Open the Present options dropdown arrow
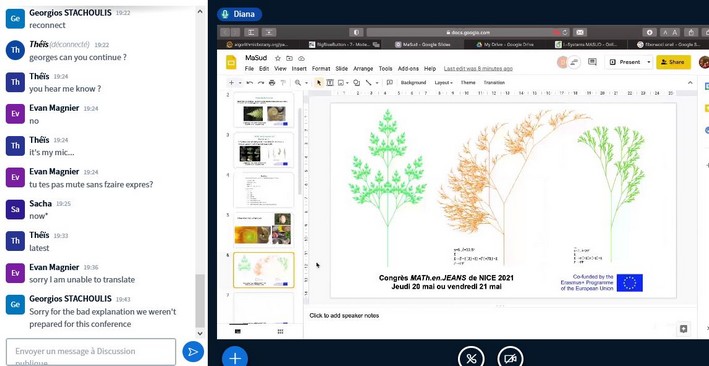709x366 pixels. 649,62
